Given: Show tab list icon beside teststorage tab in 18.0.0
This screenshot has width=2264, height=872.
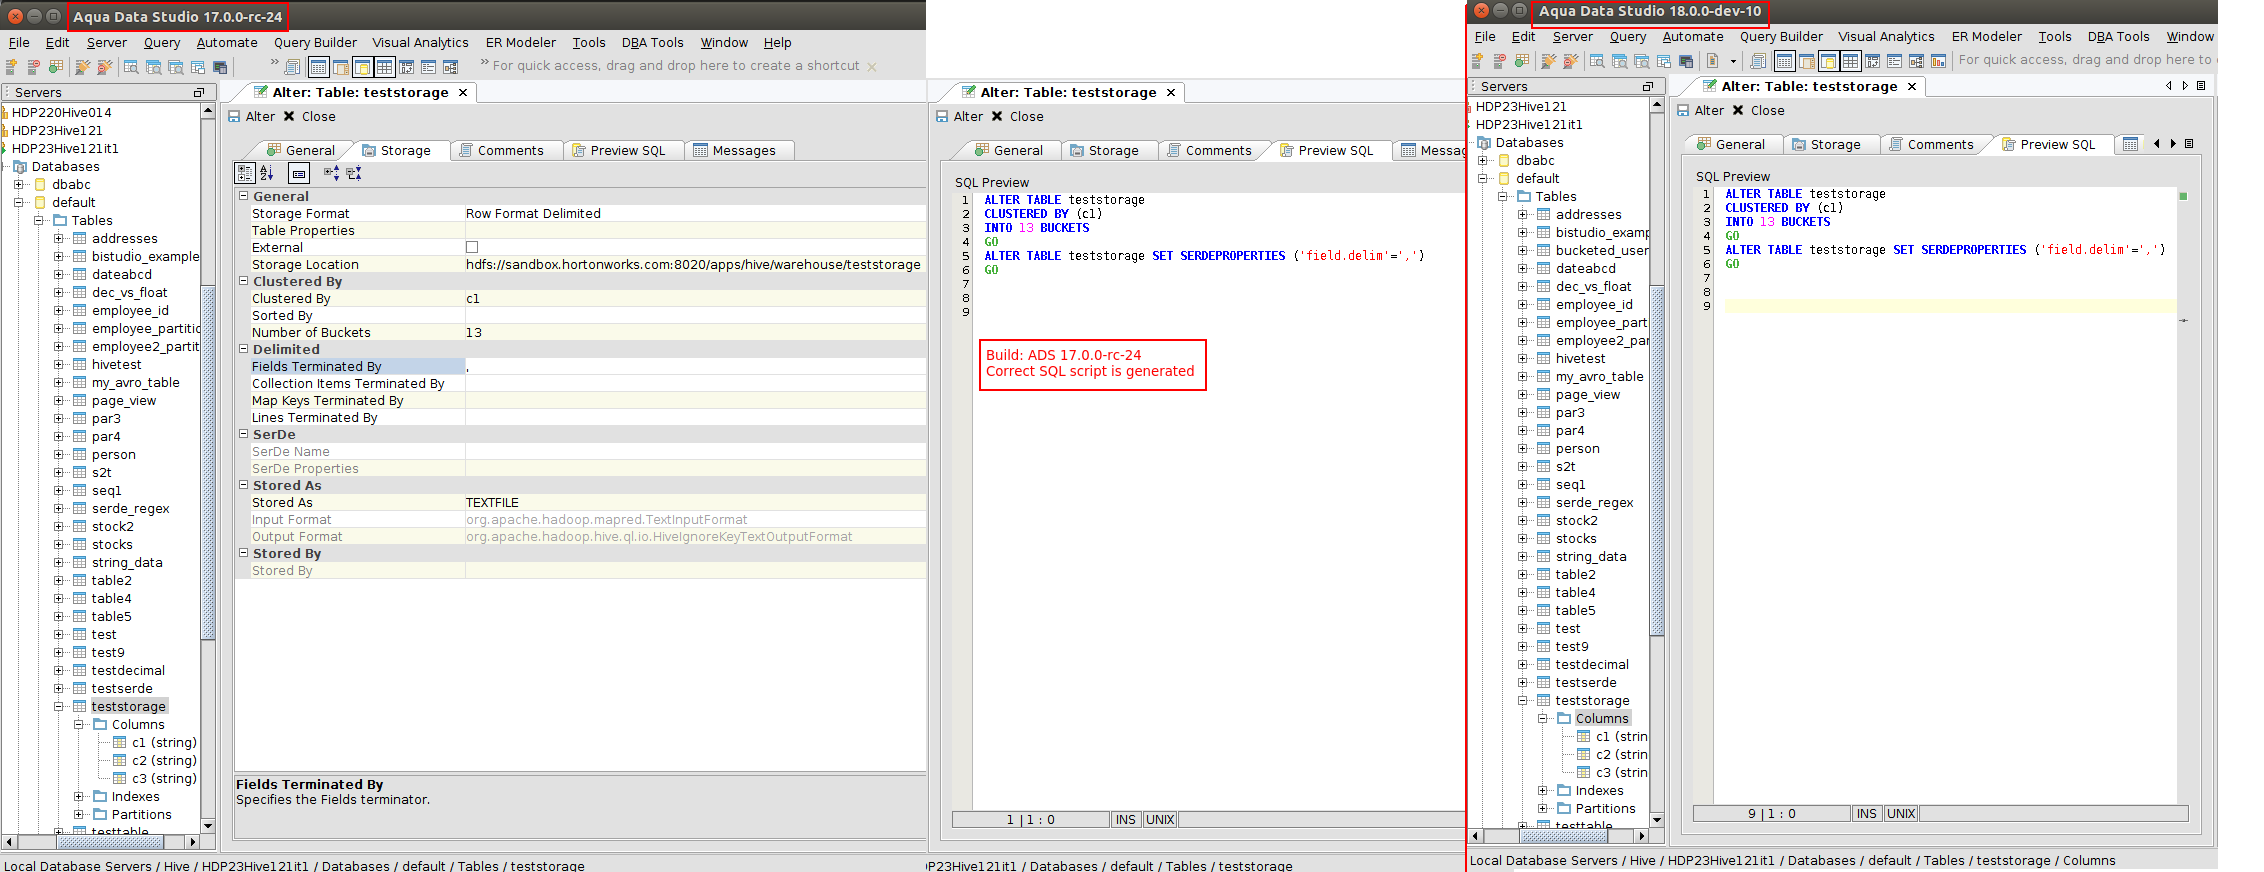Looking at the screenshot, I should pyautogui.click(x=2201, y=86).
